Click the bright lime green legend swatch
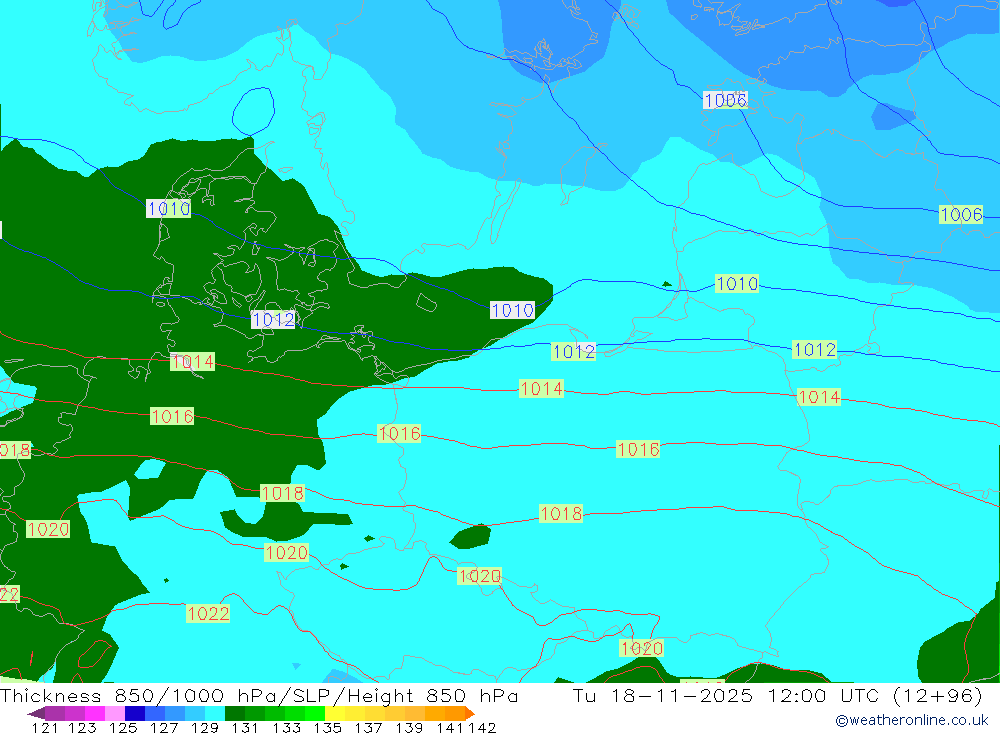Image resolution: width=1000 pixels, height=733 pixels. [315, 713]
